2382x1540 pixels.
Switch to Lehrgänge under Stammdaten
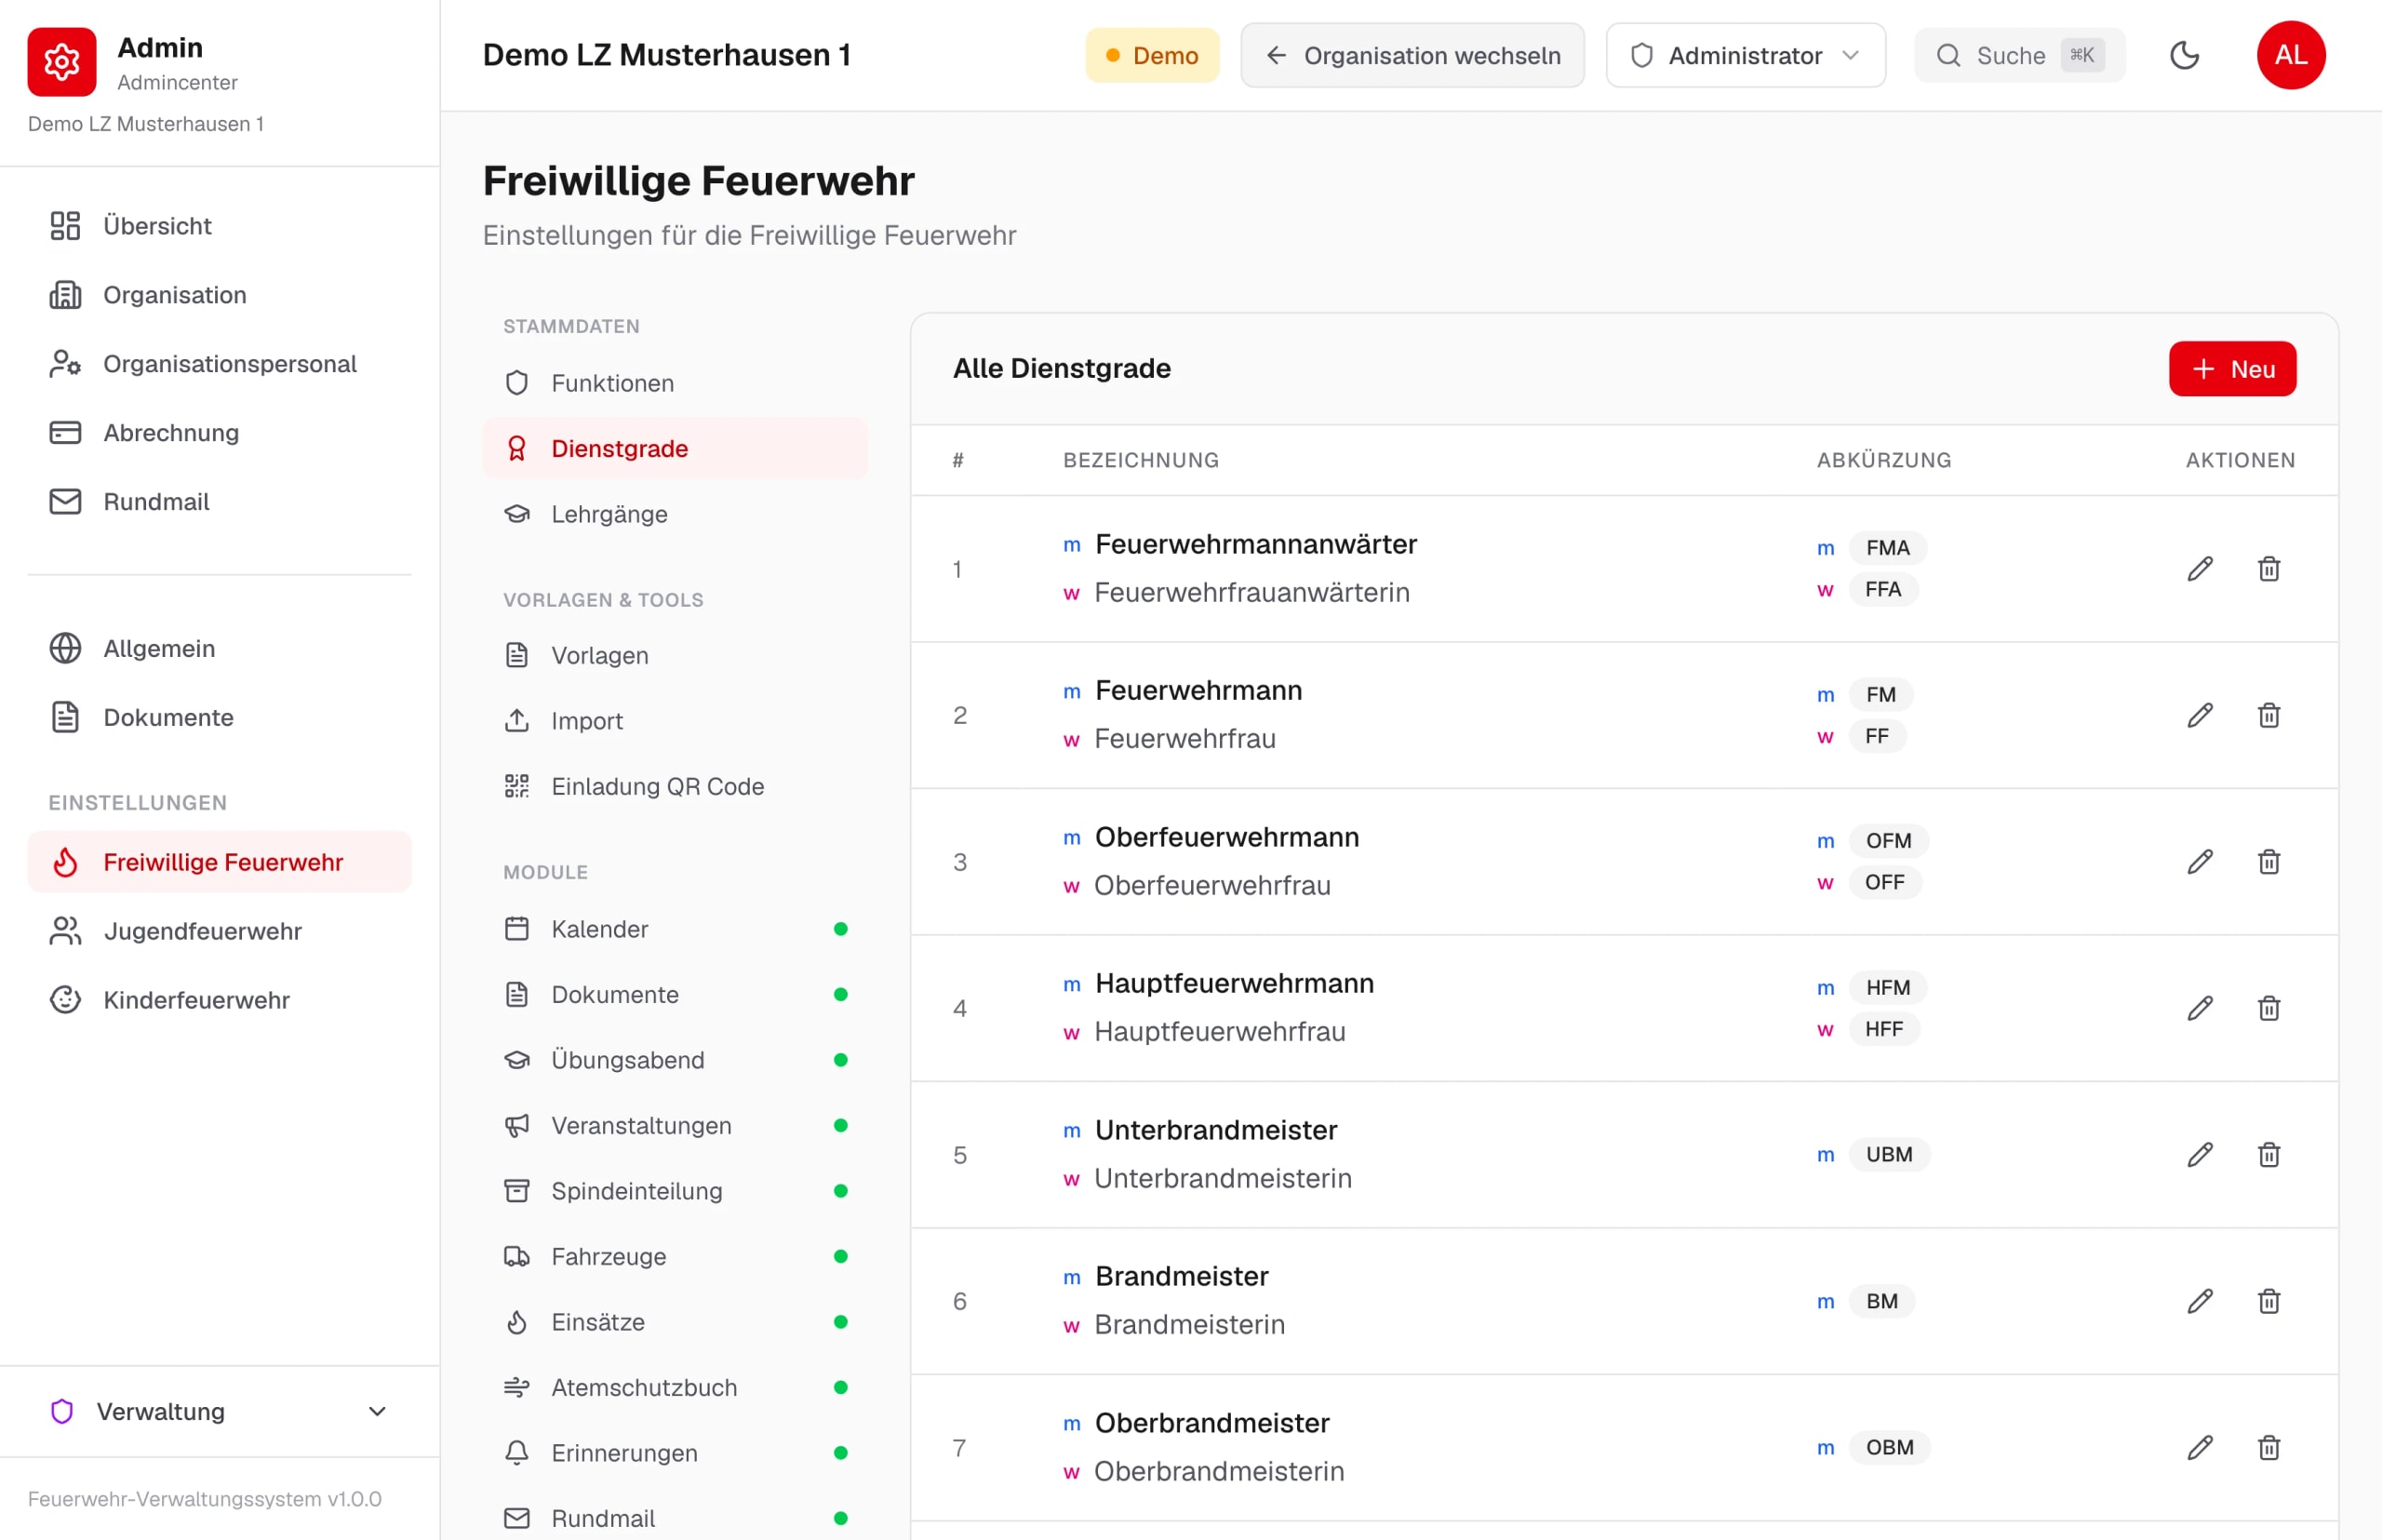(675, 514)
